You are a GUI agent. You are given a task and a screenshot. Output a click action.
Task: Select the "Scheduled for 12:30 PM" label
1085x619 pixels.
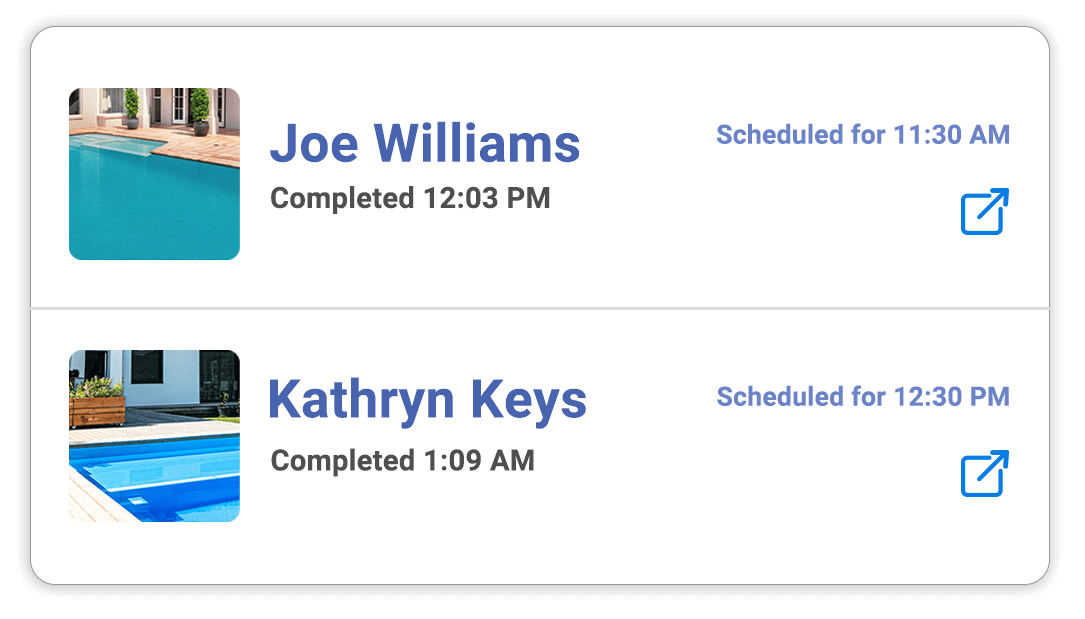[x=863, y=397]
